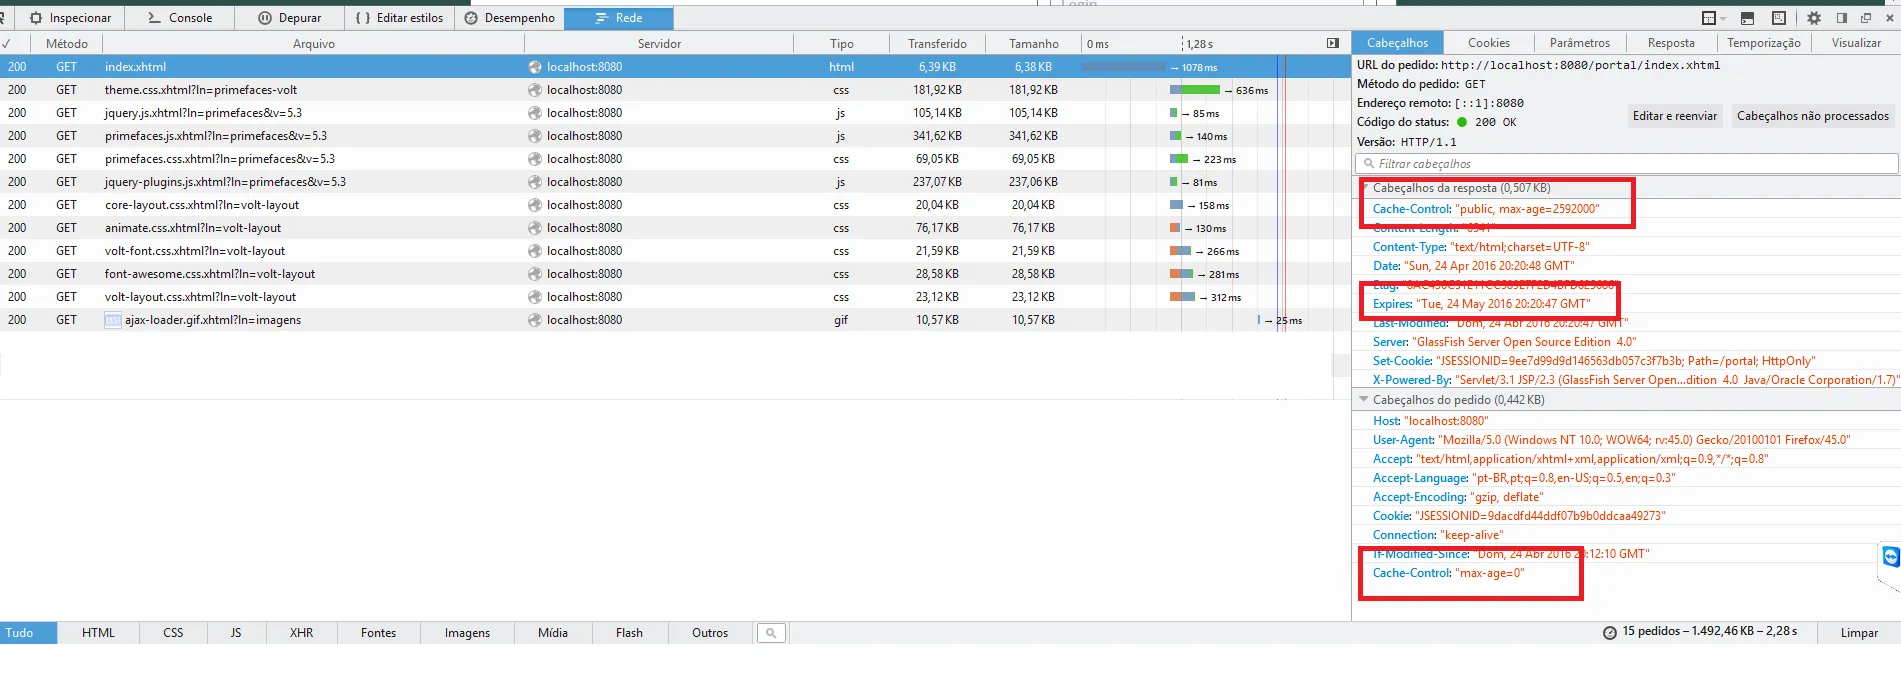The width and height of the screenshot is (1901, 682).
Task: Filter requests by Tudo
Action: 28,633
